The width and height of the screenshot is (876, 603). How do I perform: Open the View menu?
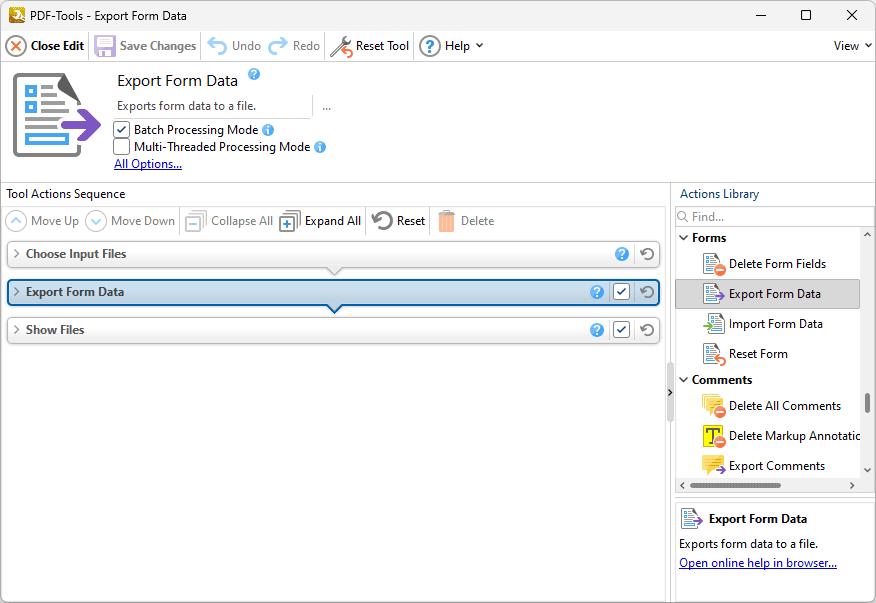point(852,46)
